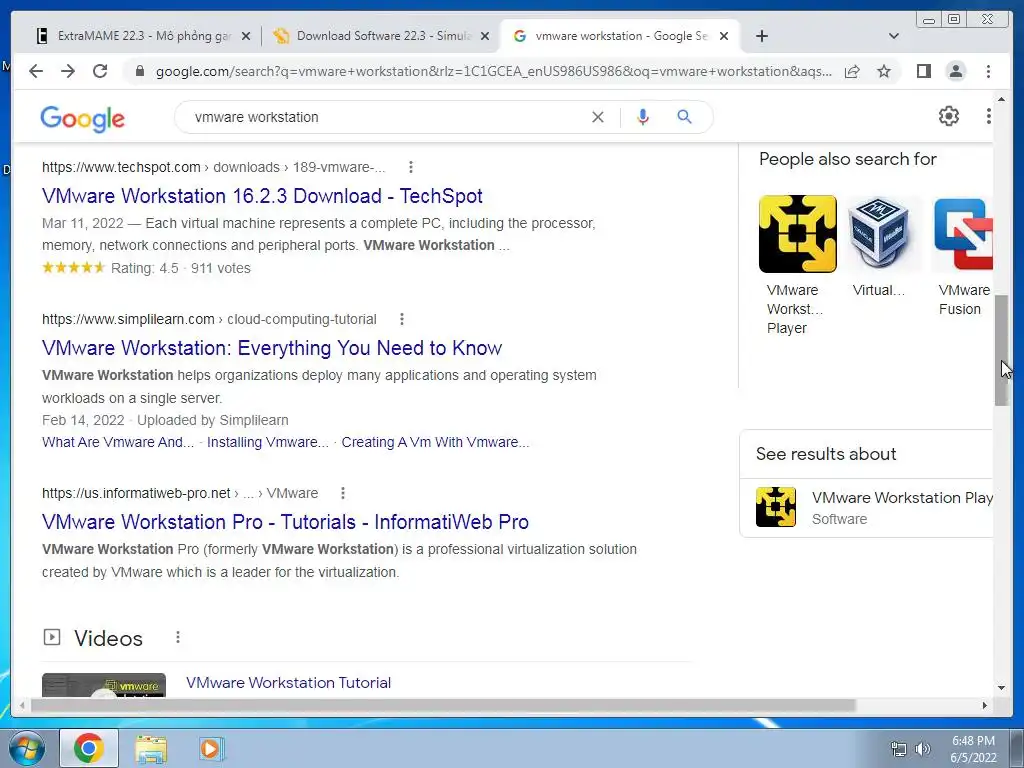Open options for the TechSpot result
This screenshot has height=768, width=1024.
(x=411, y=167)
